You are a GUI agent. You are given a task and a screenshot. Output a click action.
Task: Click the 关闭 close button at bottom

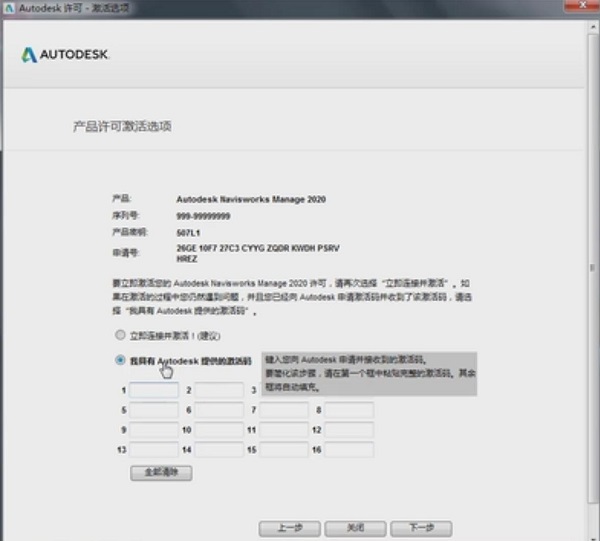click(x=355, y=528)
